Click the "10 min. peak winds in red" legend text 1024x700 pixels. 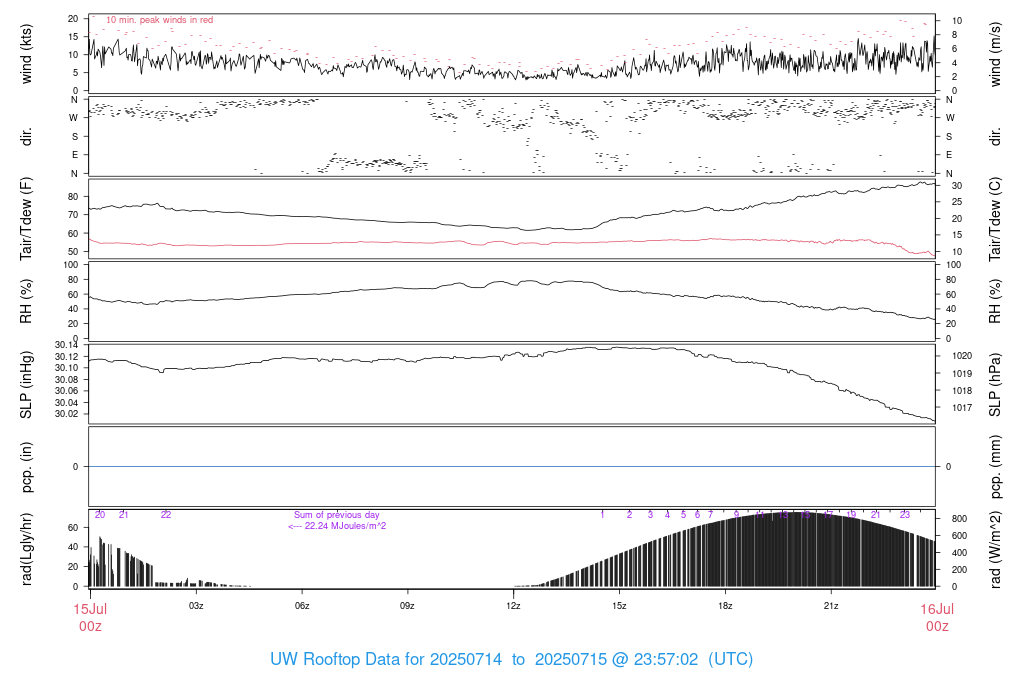click(159, 20)
